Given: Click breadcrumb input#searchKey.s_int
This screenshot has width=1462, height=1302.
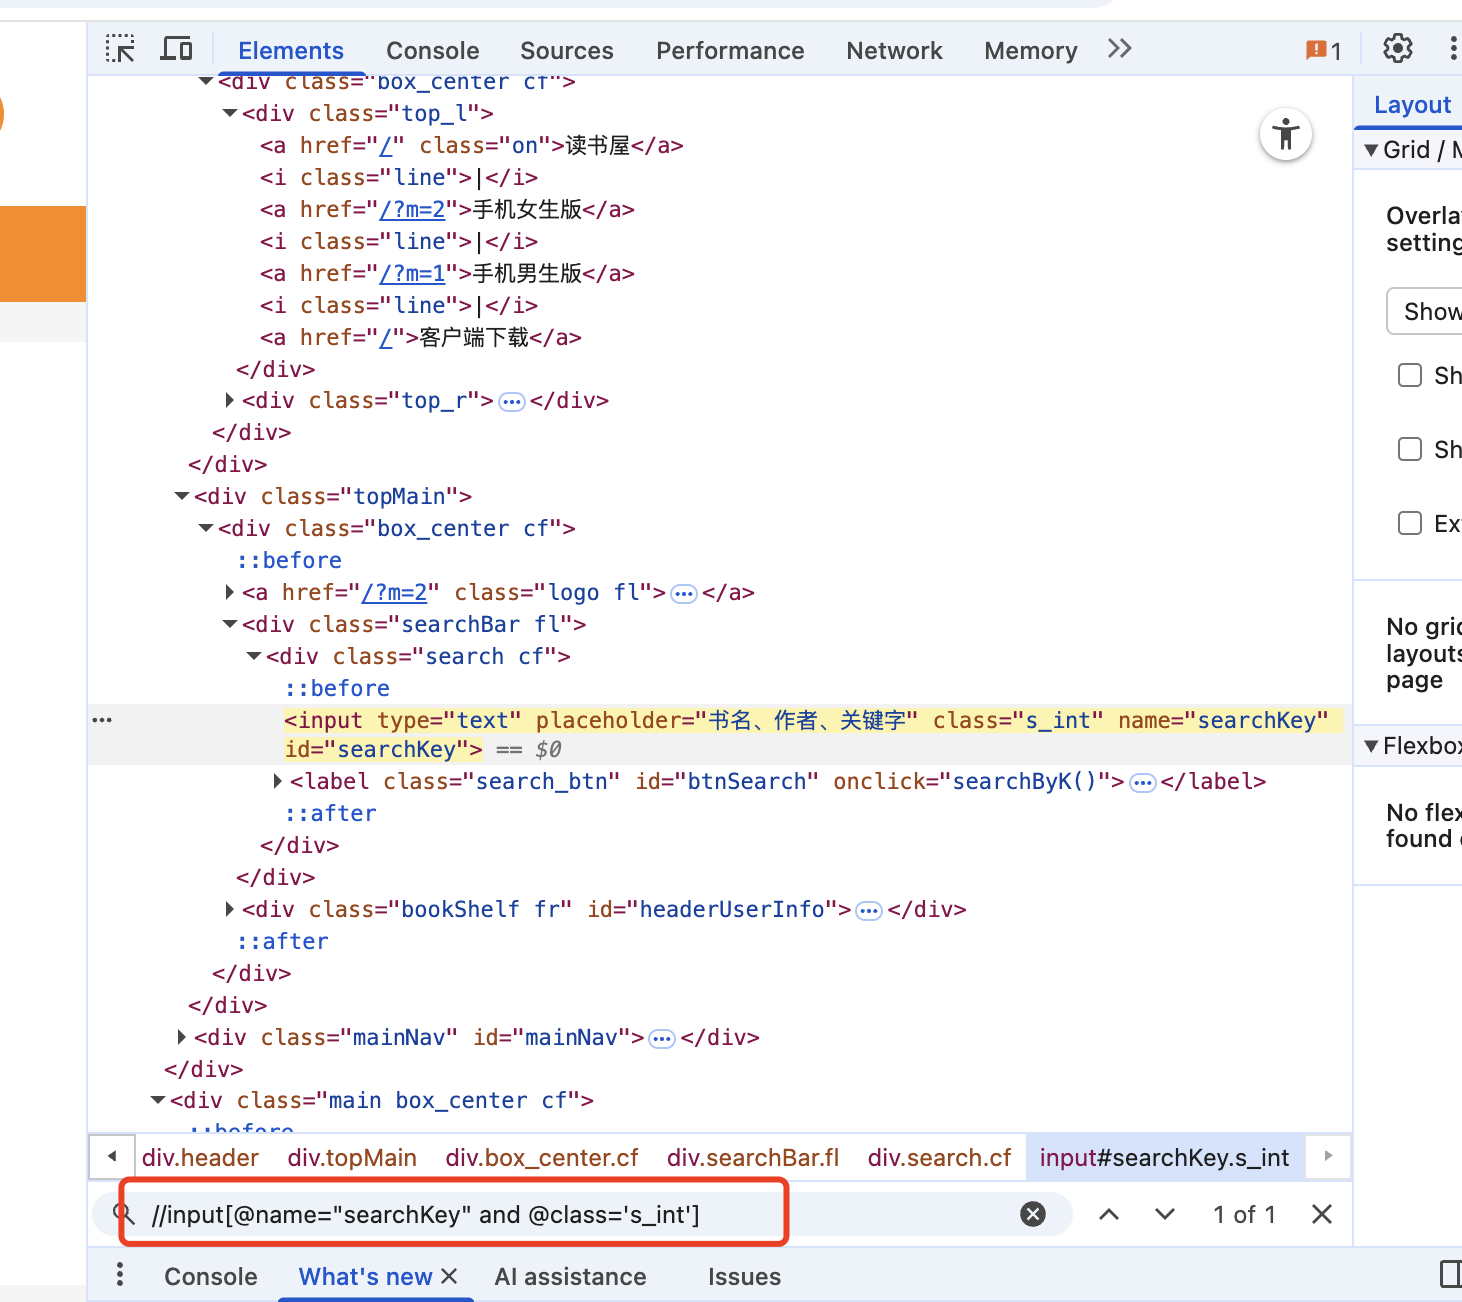Looking at the screenshot, I should coord(1165,1158).
